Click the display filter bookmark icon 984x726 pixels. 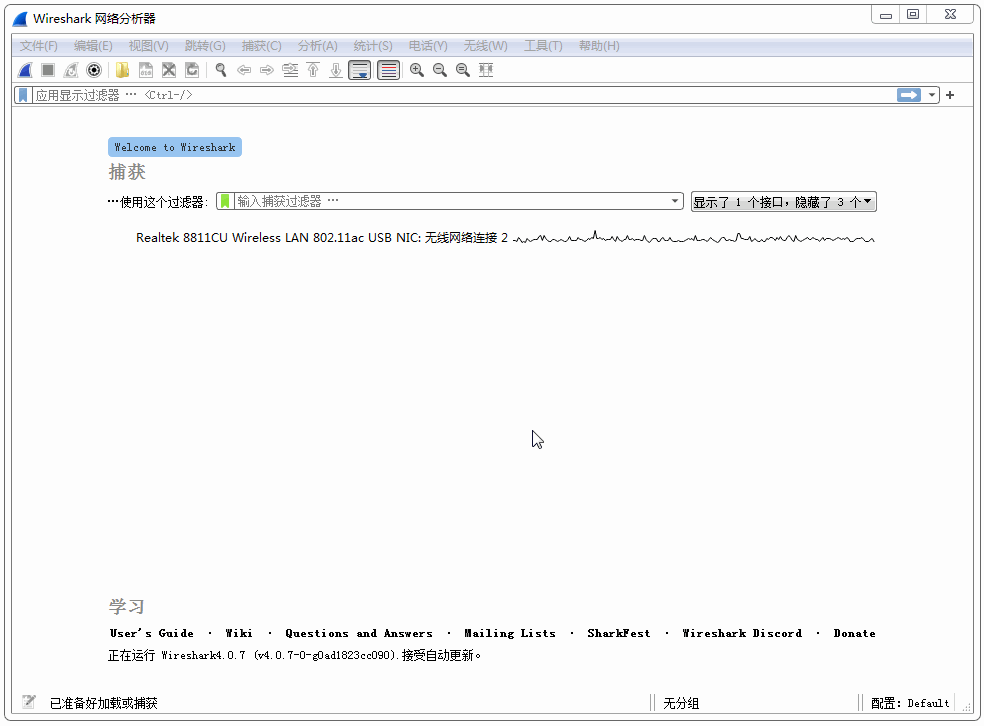[x=23, y=95]
